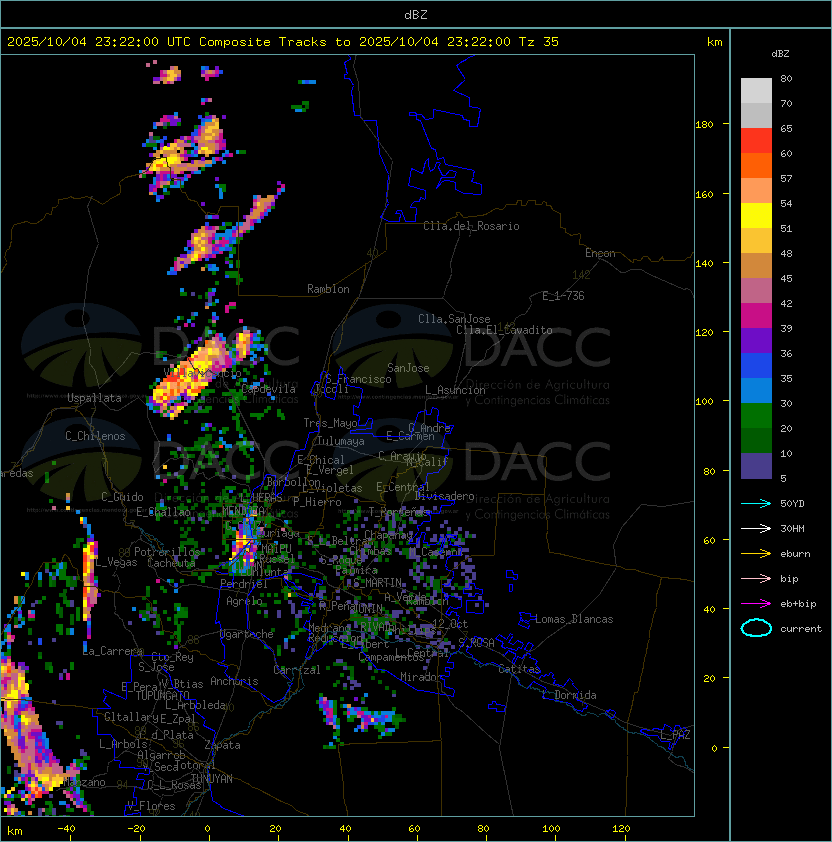Click the 'Manzano' map label
Image resolution: width=832 pixels, height=842 pixels.
click(x=84, y=782)
